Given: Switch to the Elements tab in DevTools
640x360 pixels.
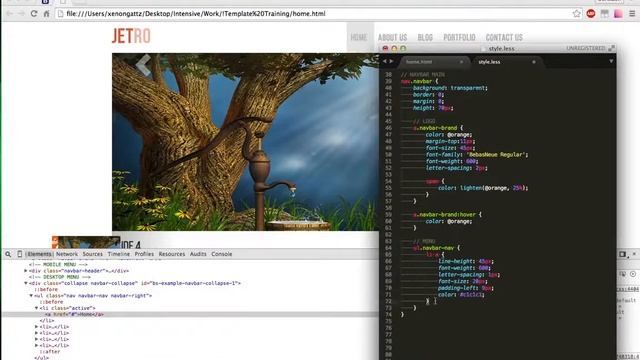Looking at the screenshot, I should pos(39,254).
